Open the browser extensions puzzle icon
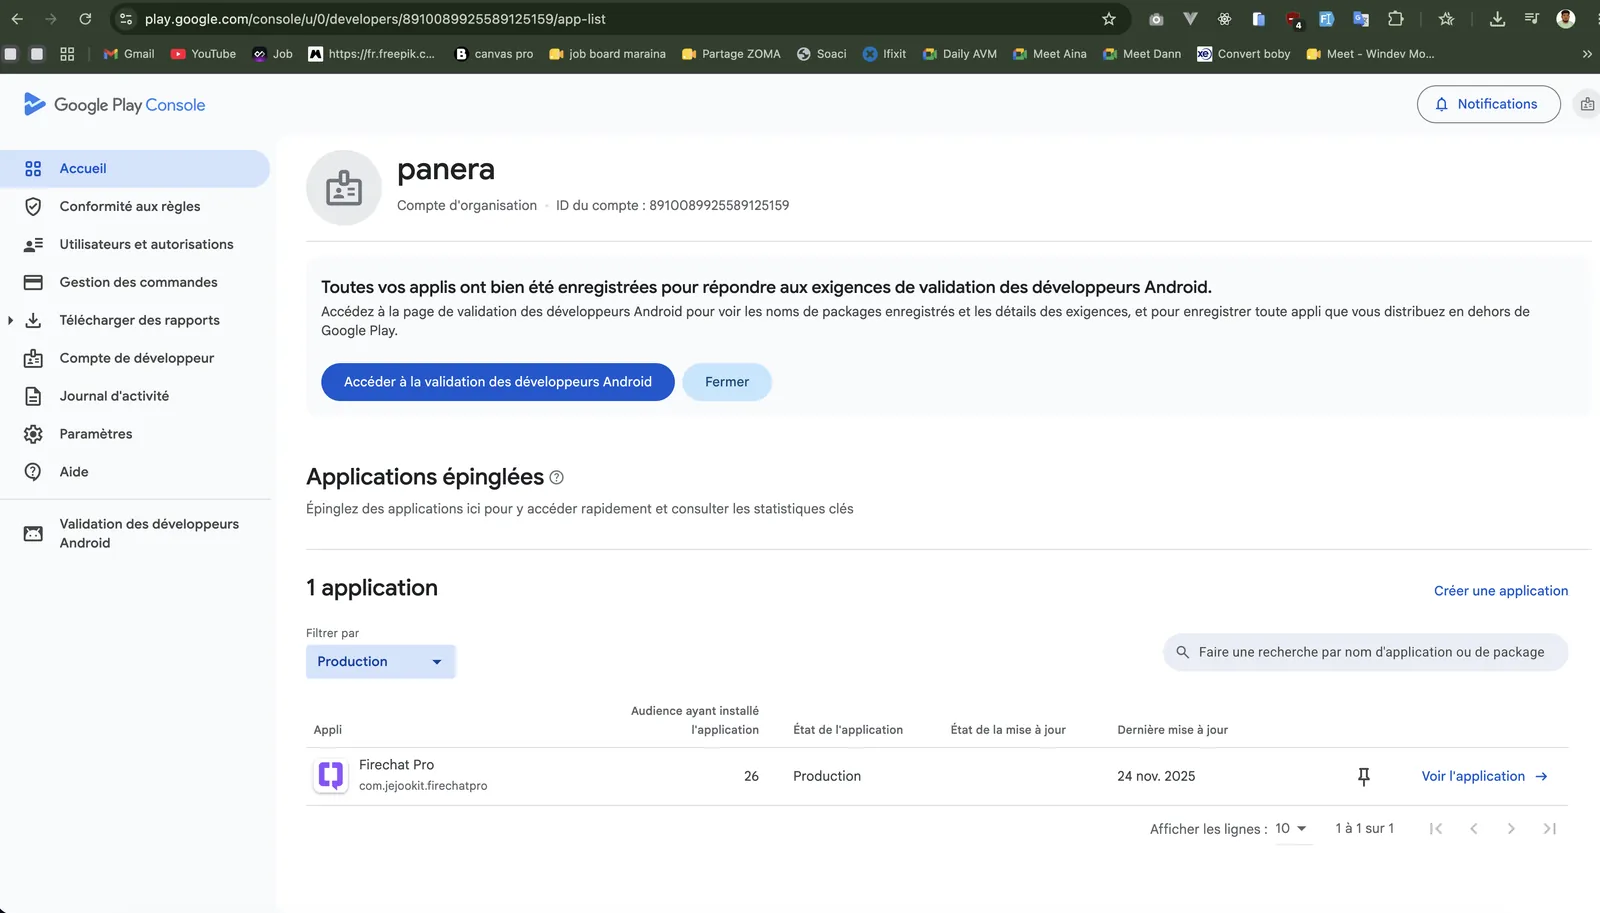Screen dimensions: 1600x913 click(x=1396, y=19)
